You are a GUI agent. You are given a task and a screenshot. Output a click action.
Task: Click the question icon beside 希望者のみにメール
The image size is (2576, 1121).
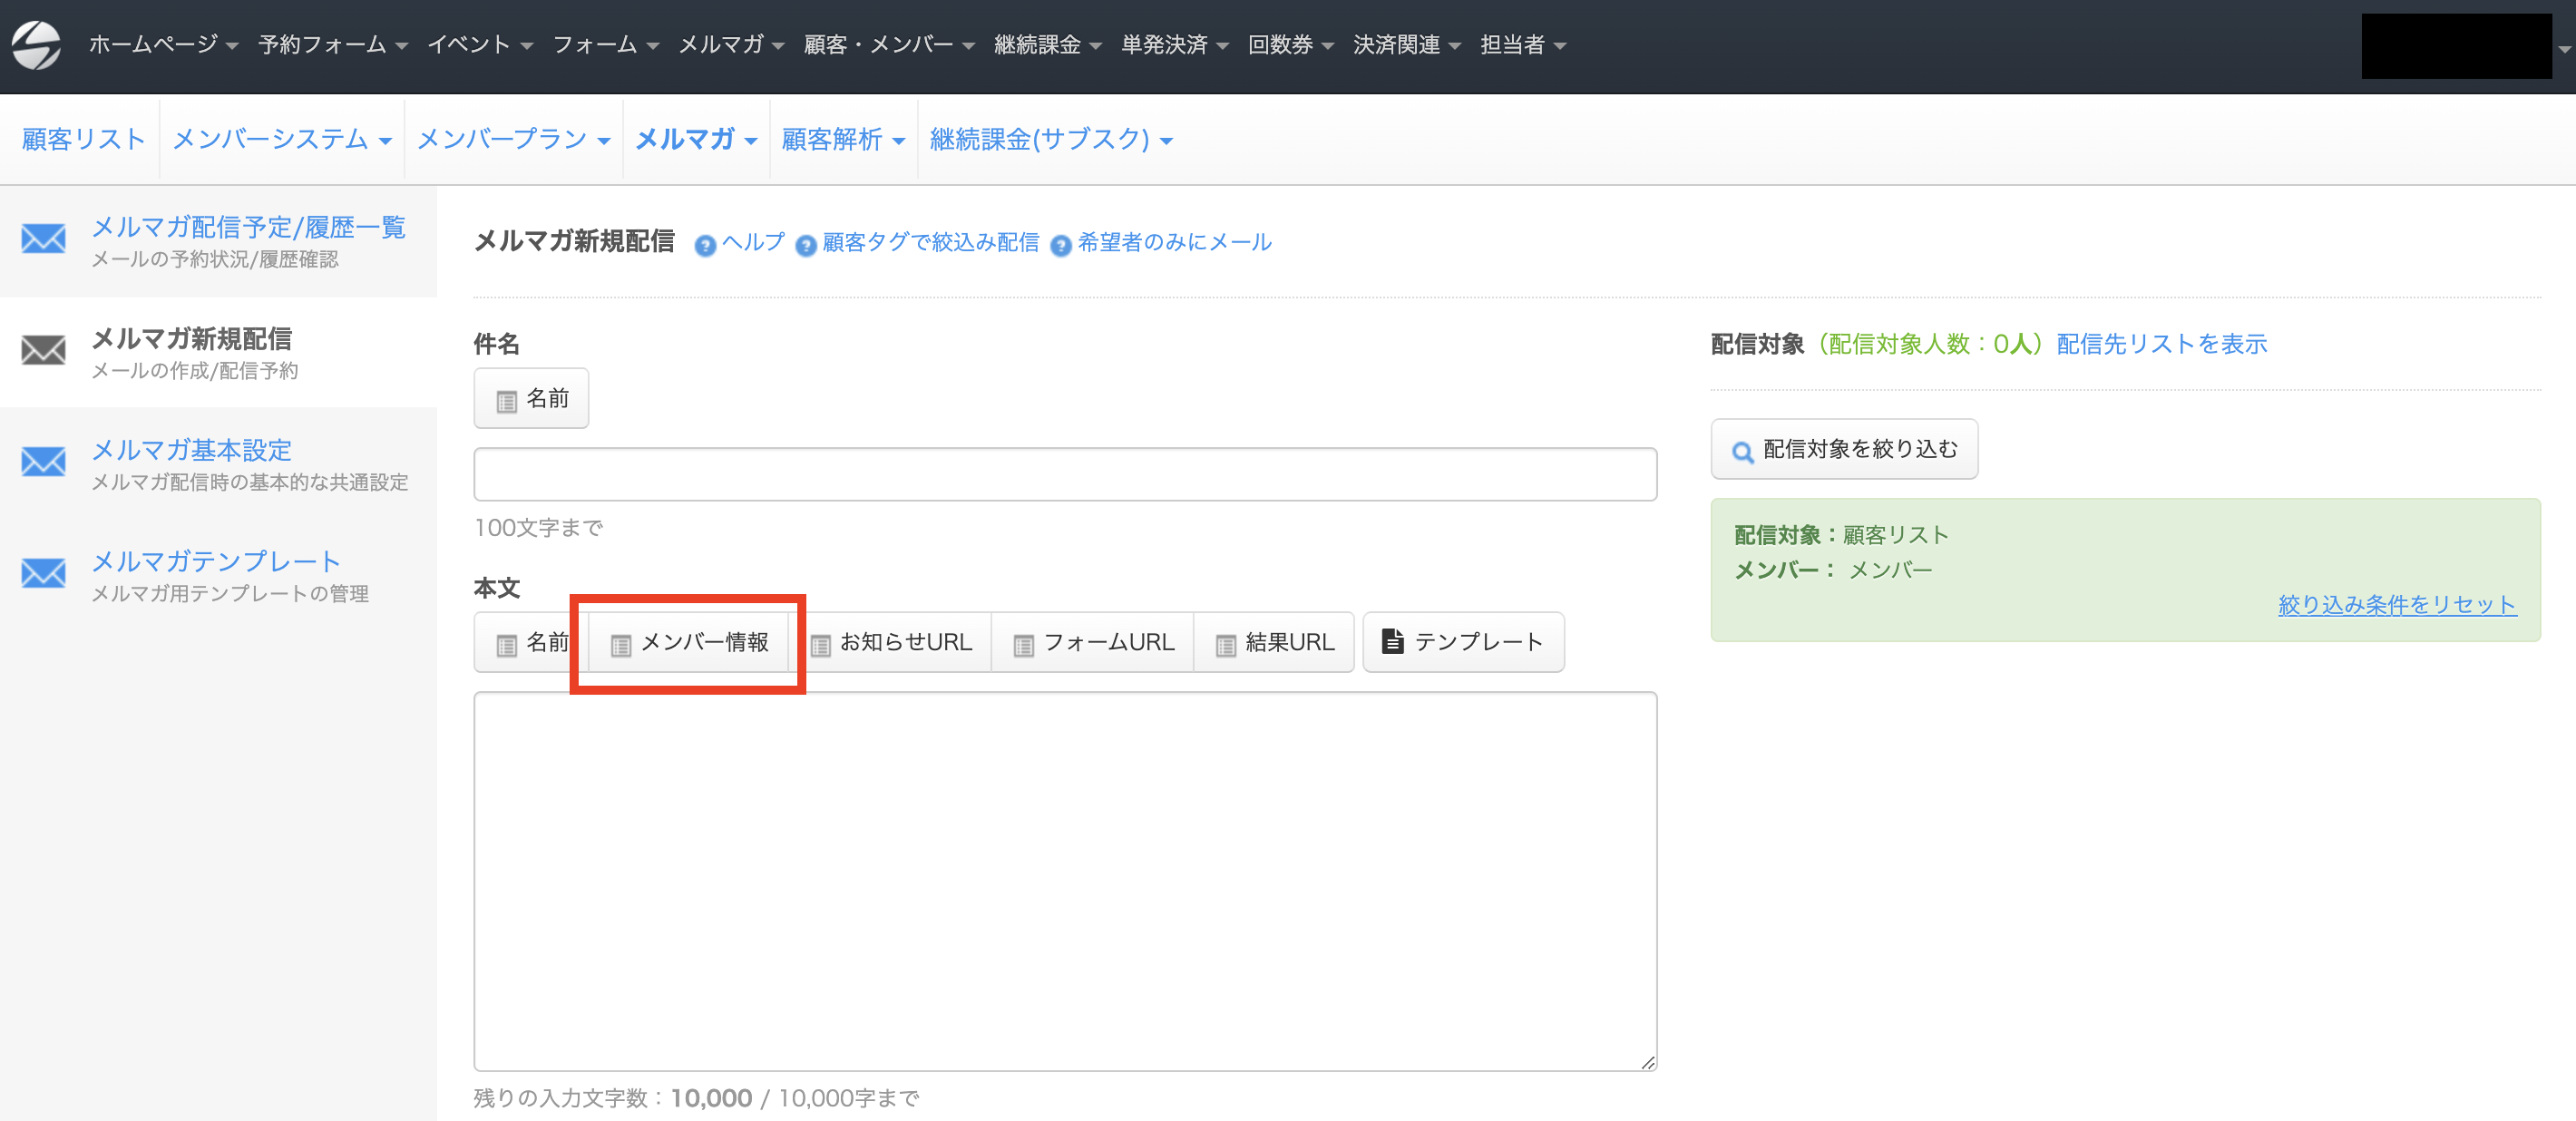[x=1061, y=245]
